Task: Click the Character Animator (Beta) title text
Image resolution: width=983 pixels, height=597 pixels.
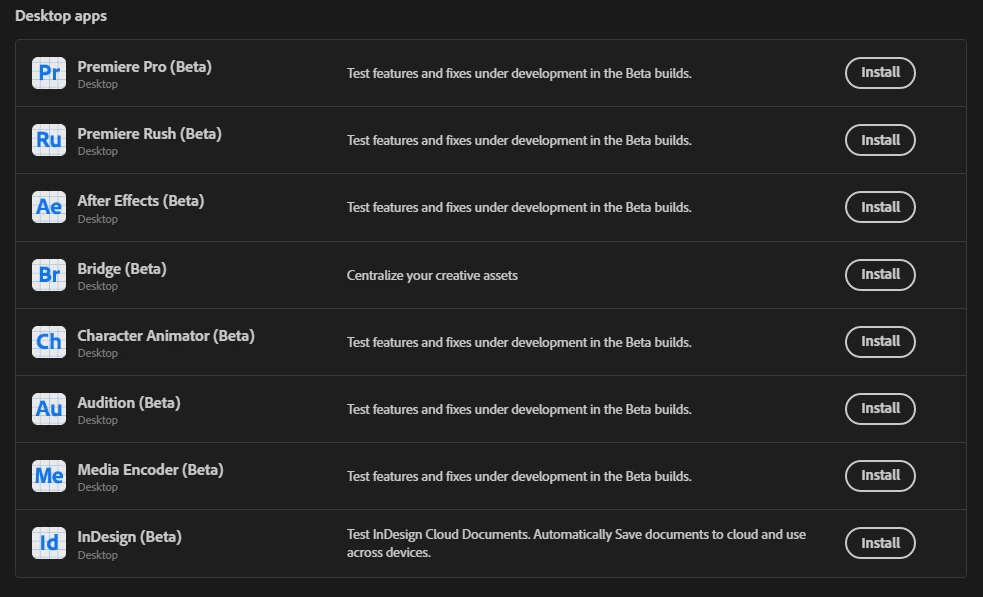Action: click(166, 335)
